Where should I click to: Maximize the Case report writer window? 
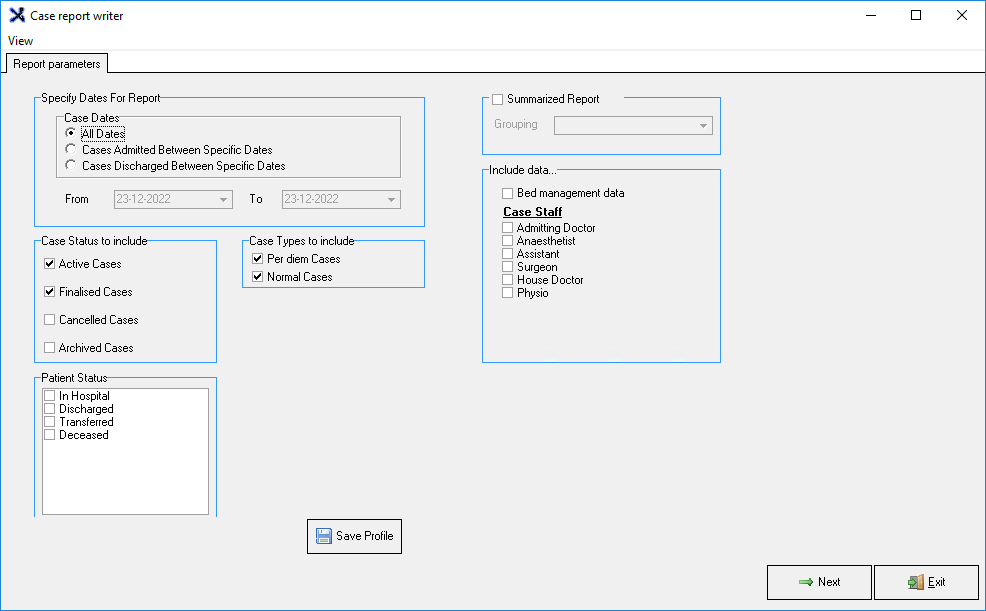tap(915, 16)
